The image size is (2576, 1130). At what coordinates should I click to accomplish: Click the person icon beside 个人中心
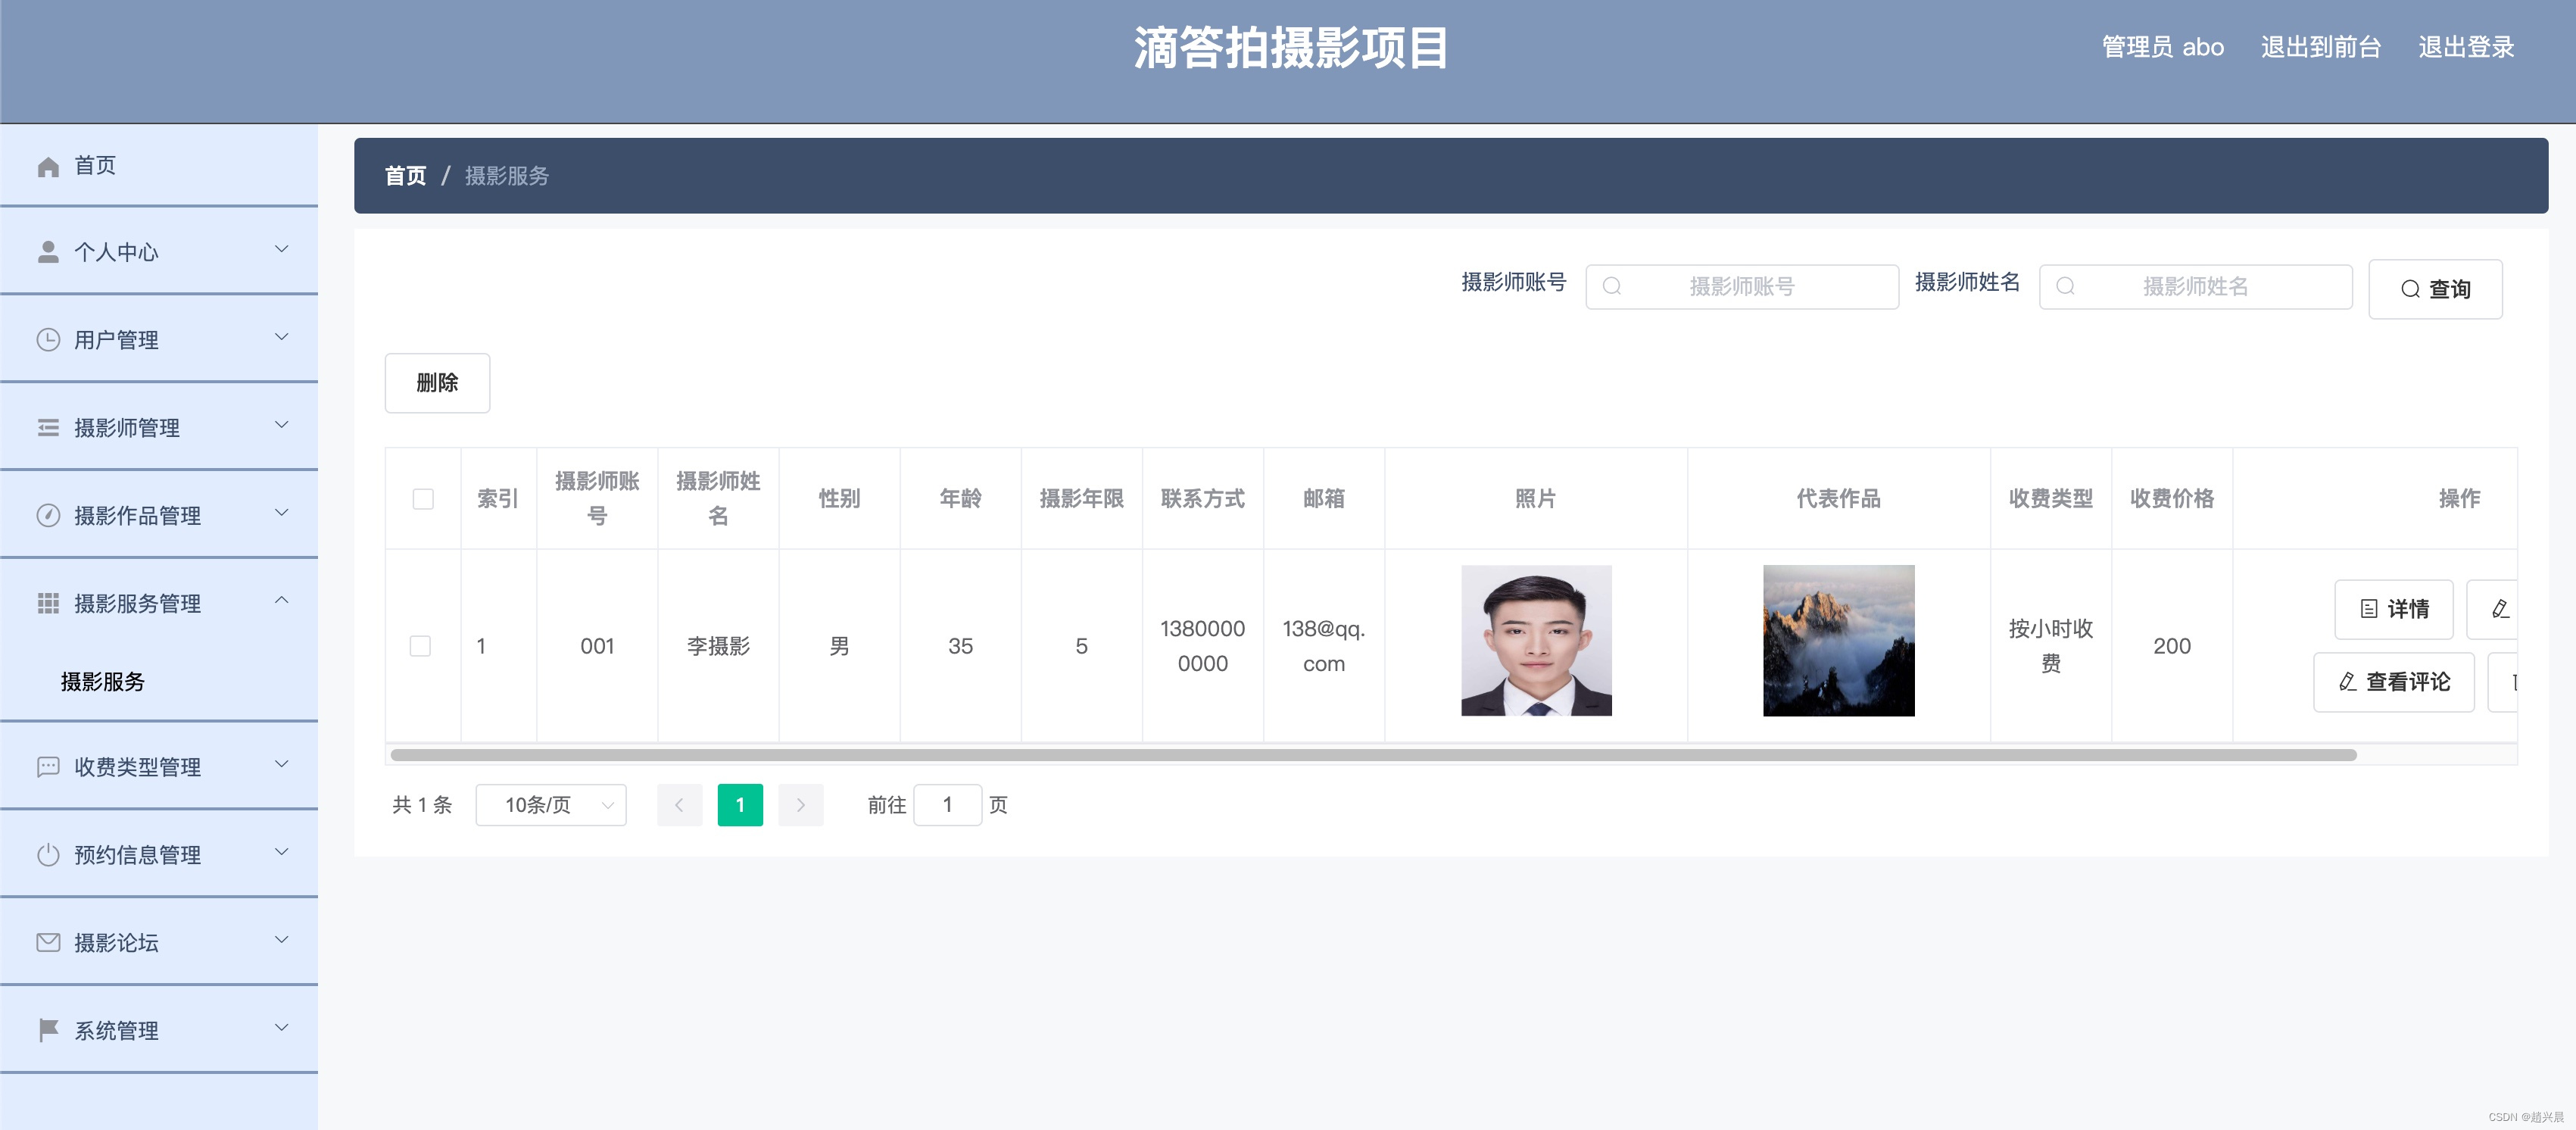tap(48, 252)
